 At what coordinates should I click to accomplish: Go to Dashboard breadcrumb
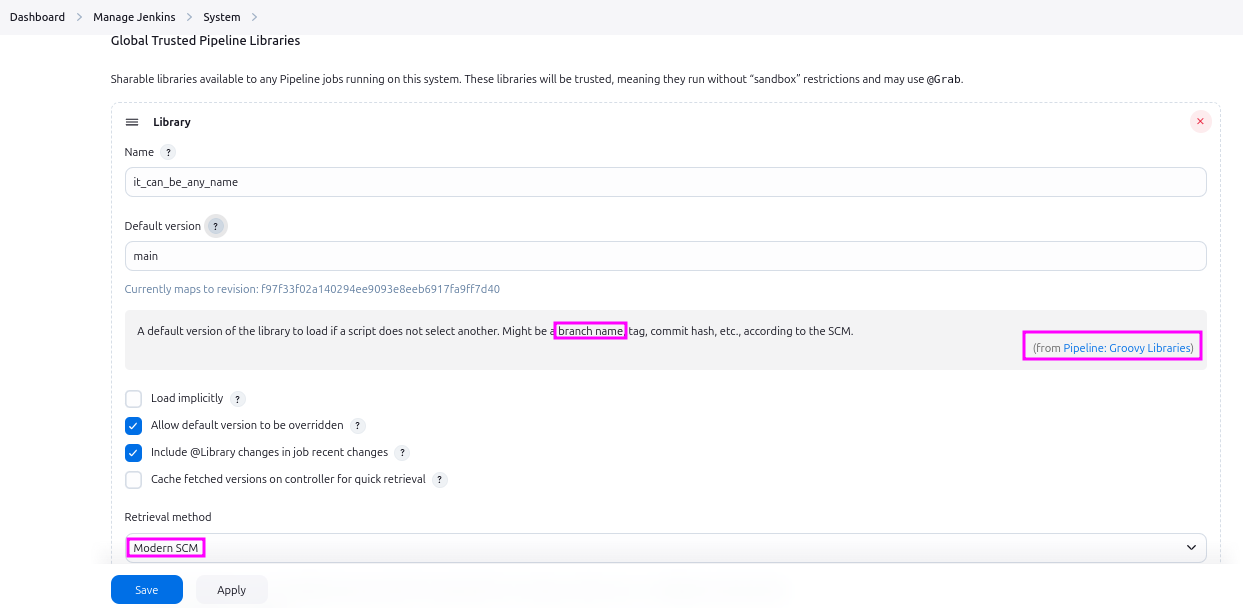(x=37, y=17)
